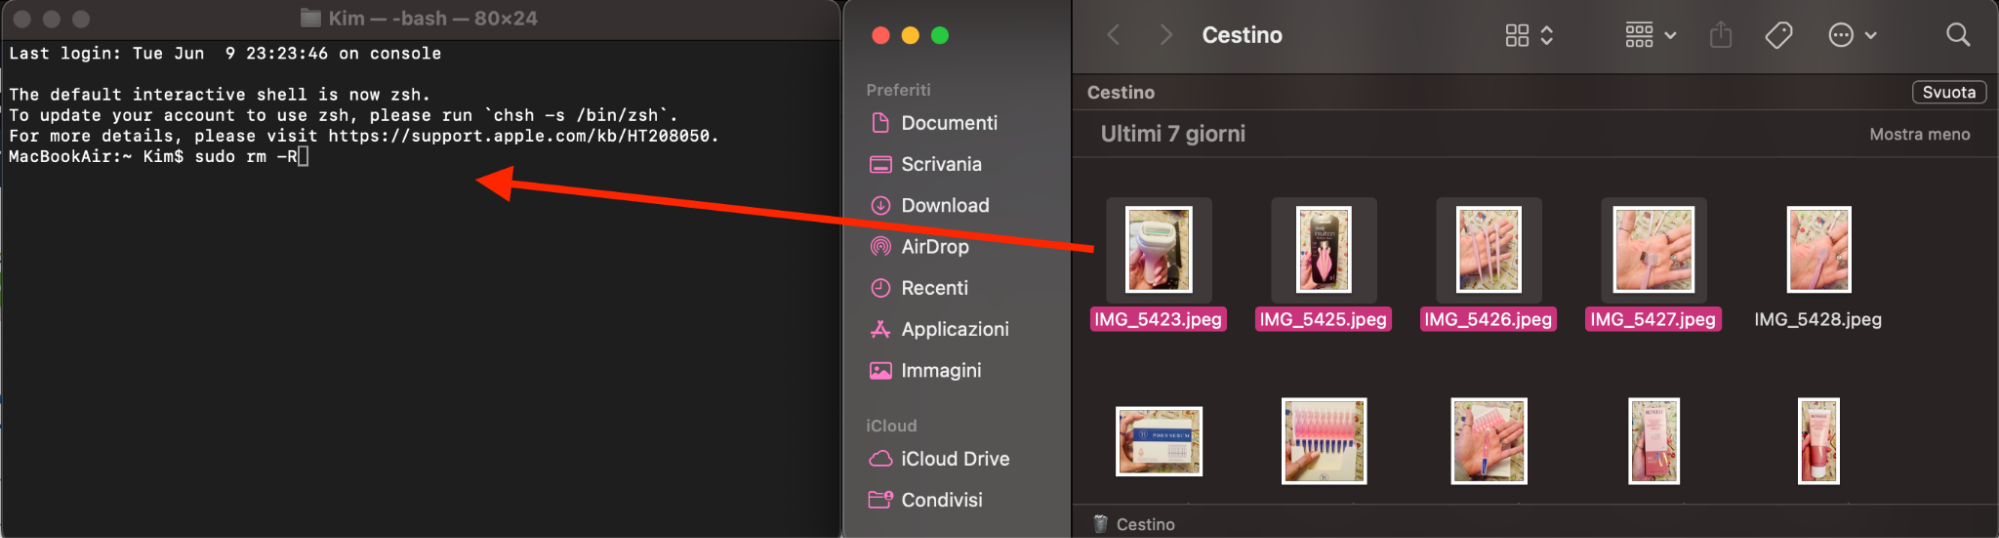Select the IMG_5428.jpeg thumbnail
The image size is (1999, 538).
click(x=1818, y=250)
